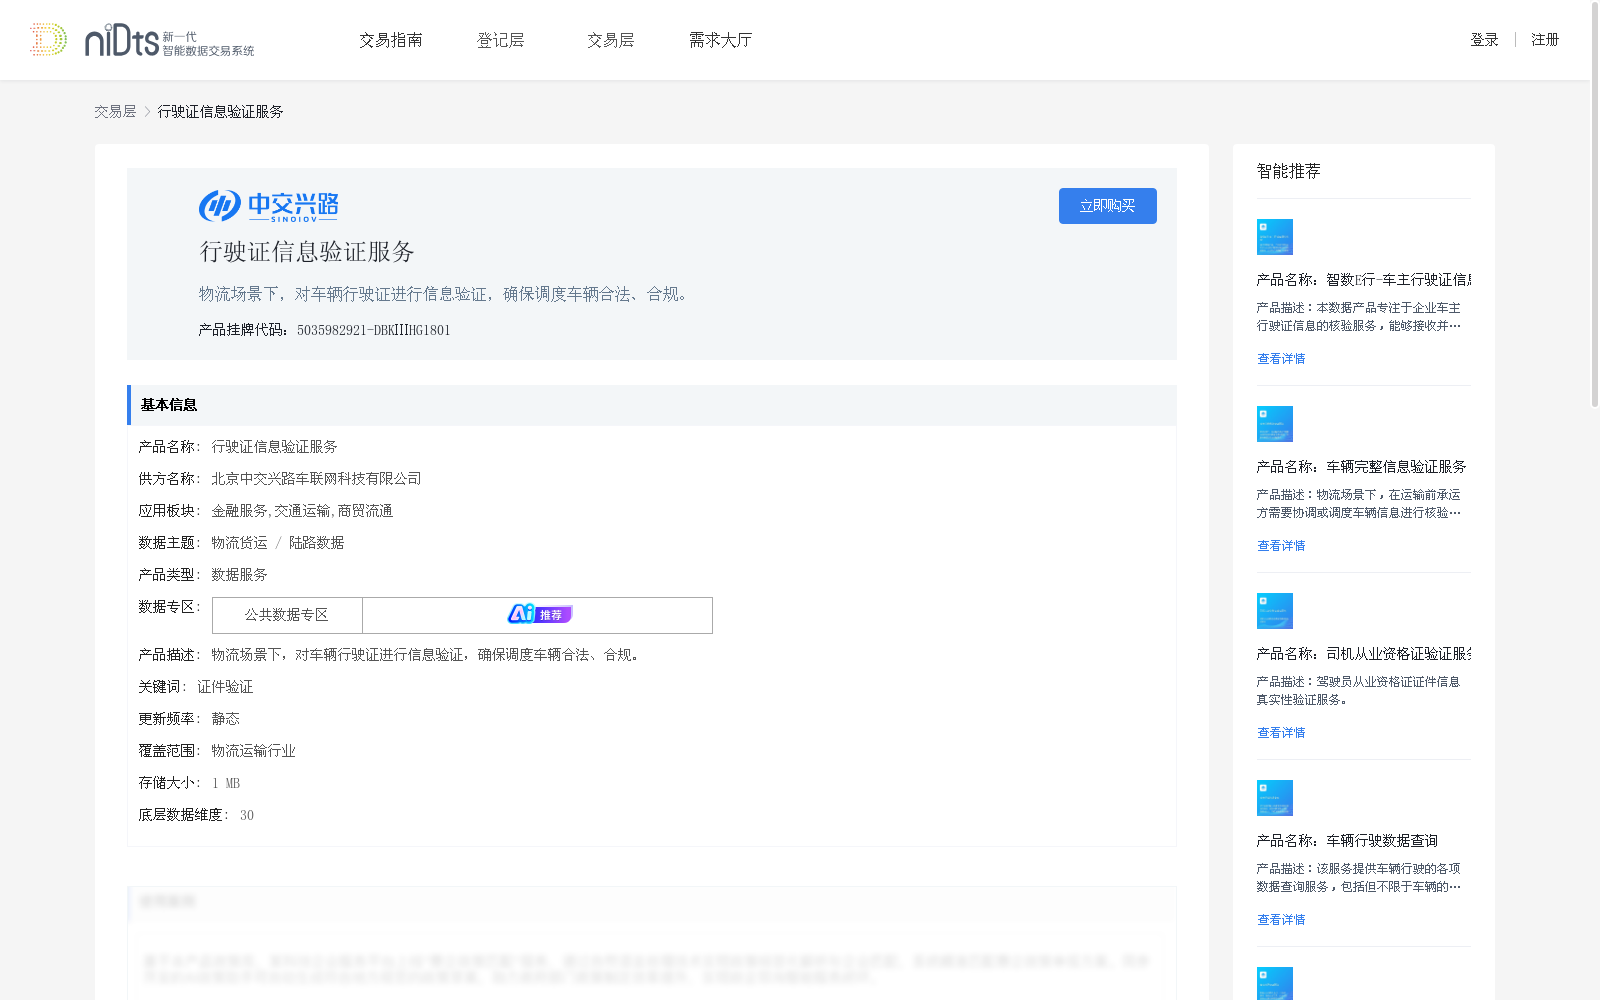
Task: Click the 物流运输行业 coverage value
Action: 253,751
